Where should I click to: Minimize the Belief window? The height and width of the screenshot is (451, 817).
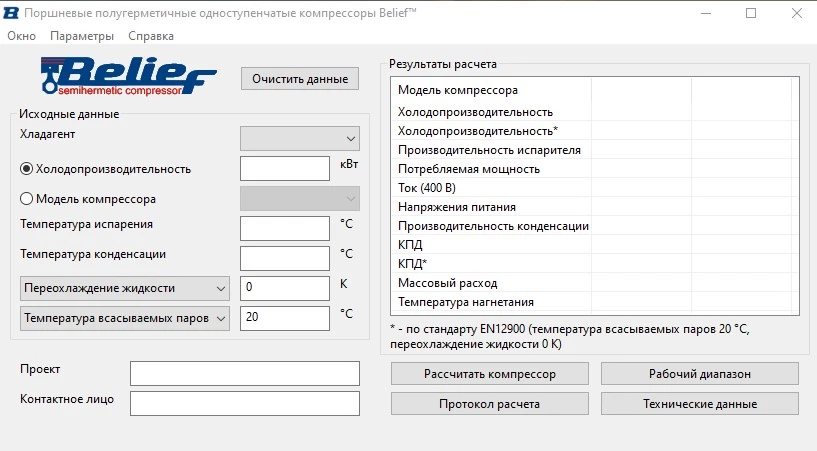pyautogui.click(x=706, y=13)
